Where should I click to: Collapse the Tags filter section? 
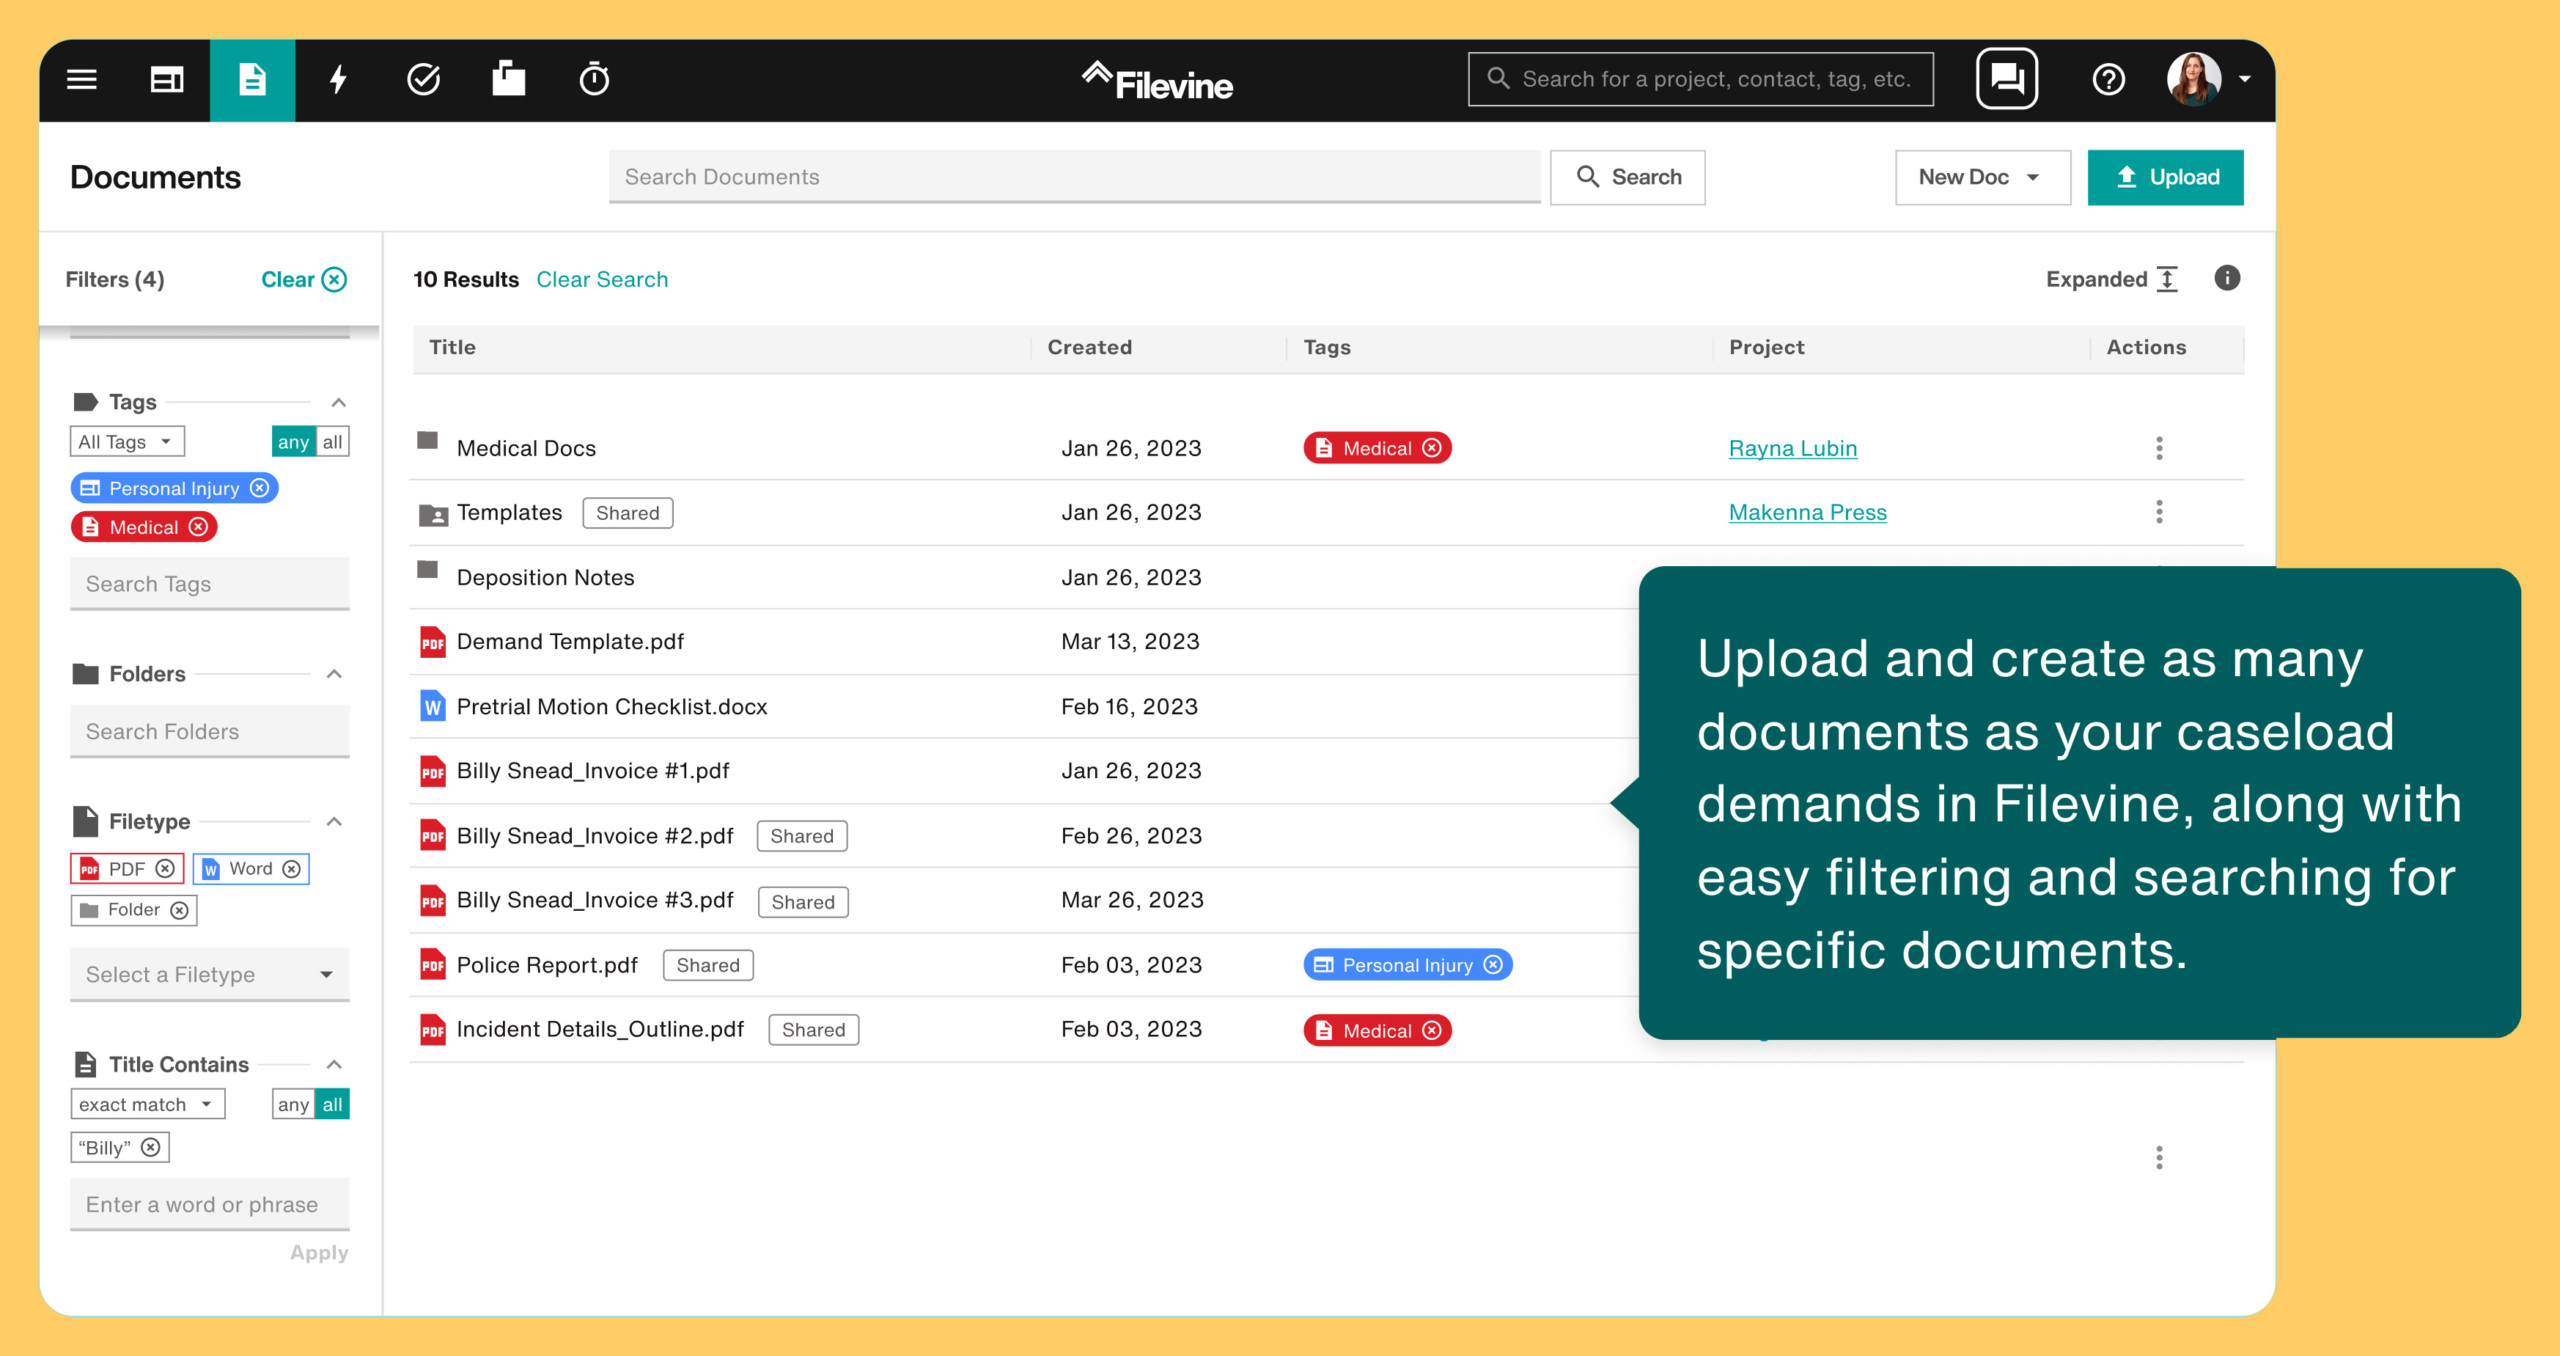(x=338, y=402)
